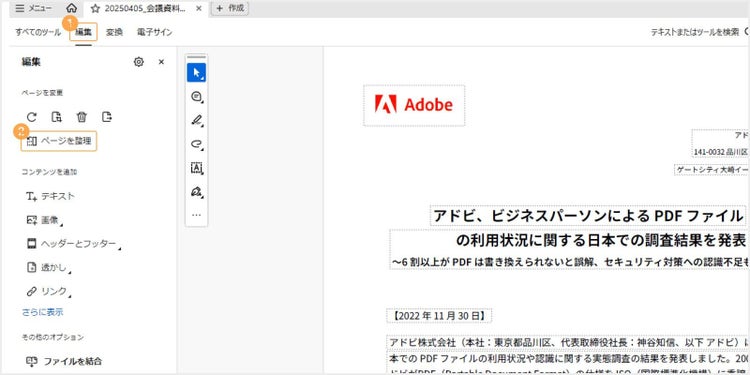Click the さらに表示 link

click(42, 312)
